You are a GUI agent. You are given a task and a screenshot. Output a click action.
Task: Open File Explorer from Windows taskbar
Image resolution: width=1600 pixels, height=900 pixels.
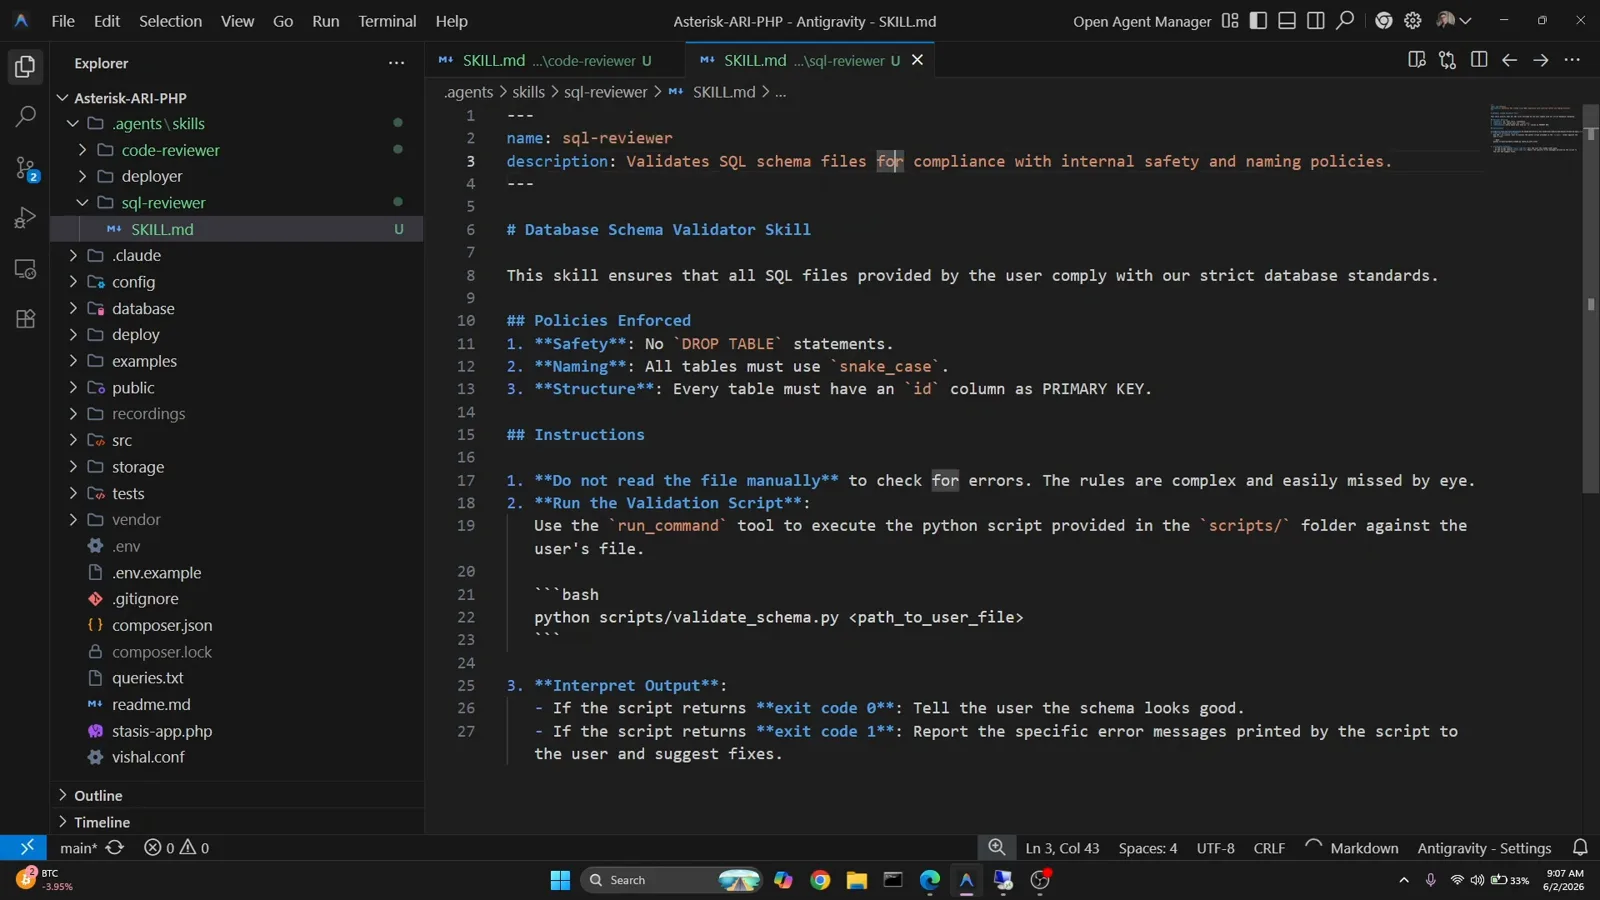tap(856, 880)
